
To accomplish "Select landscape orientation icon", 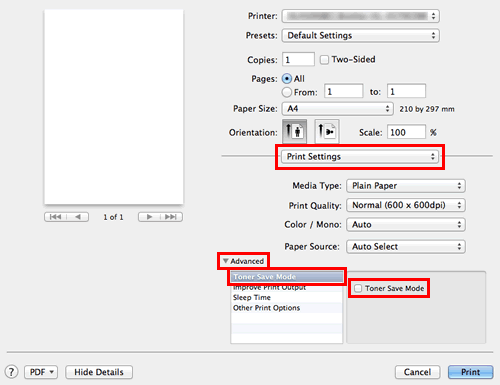I will tap(327, 131).
